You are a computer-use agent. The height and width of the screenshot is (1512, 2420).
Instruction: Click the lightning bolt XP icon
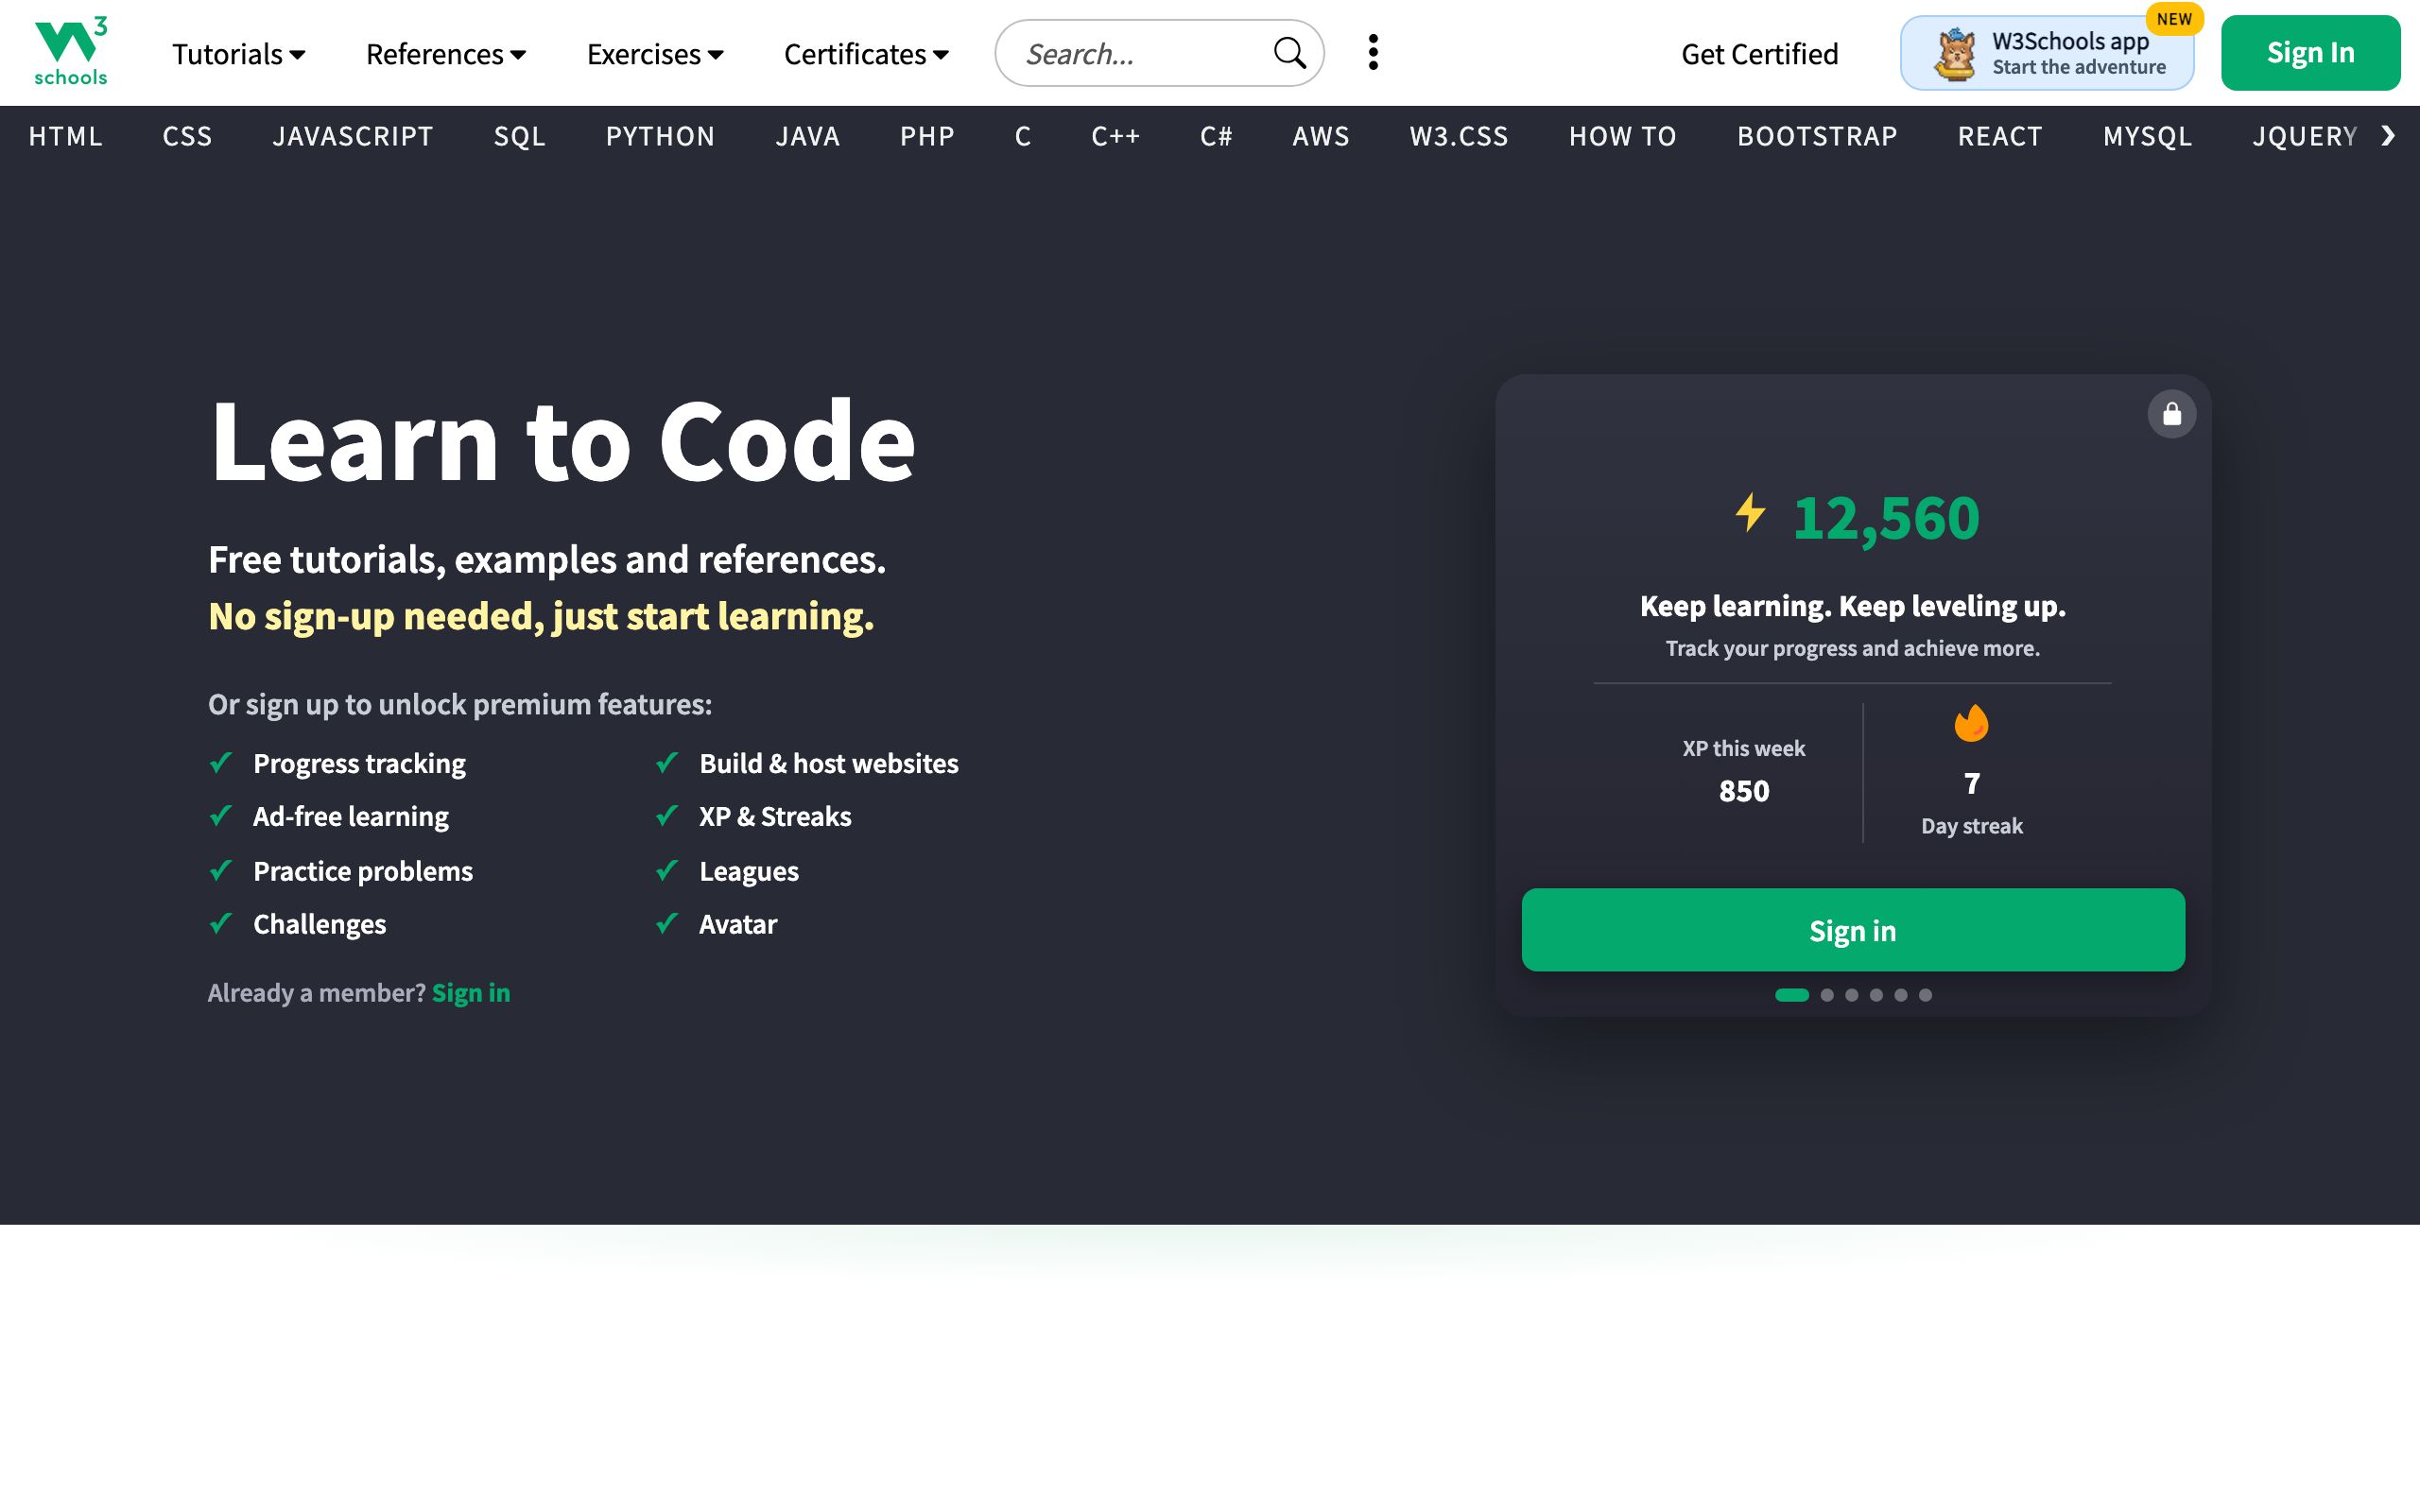click(x=1750, y=513)
